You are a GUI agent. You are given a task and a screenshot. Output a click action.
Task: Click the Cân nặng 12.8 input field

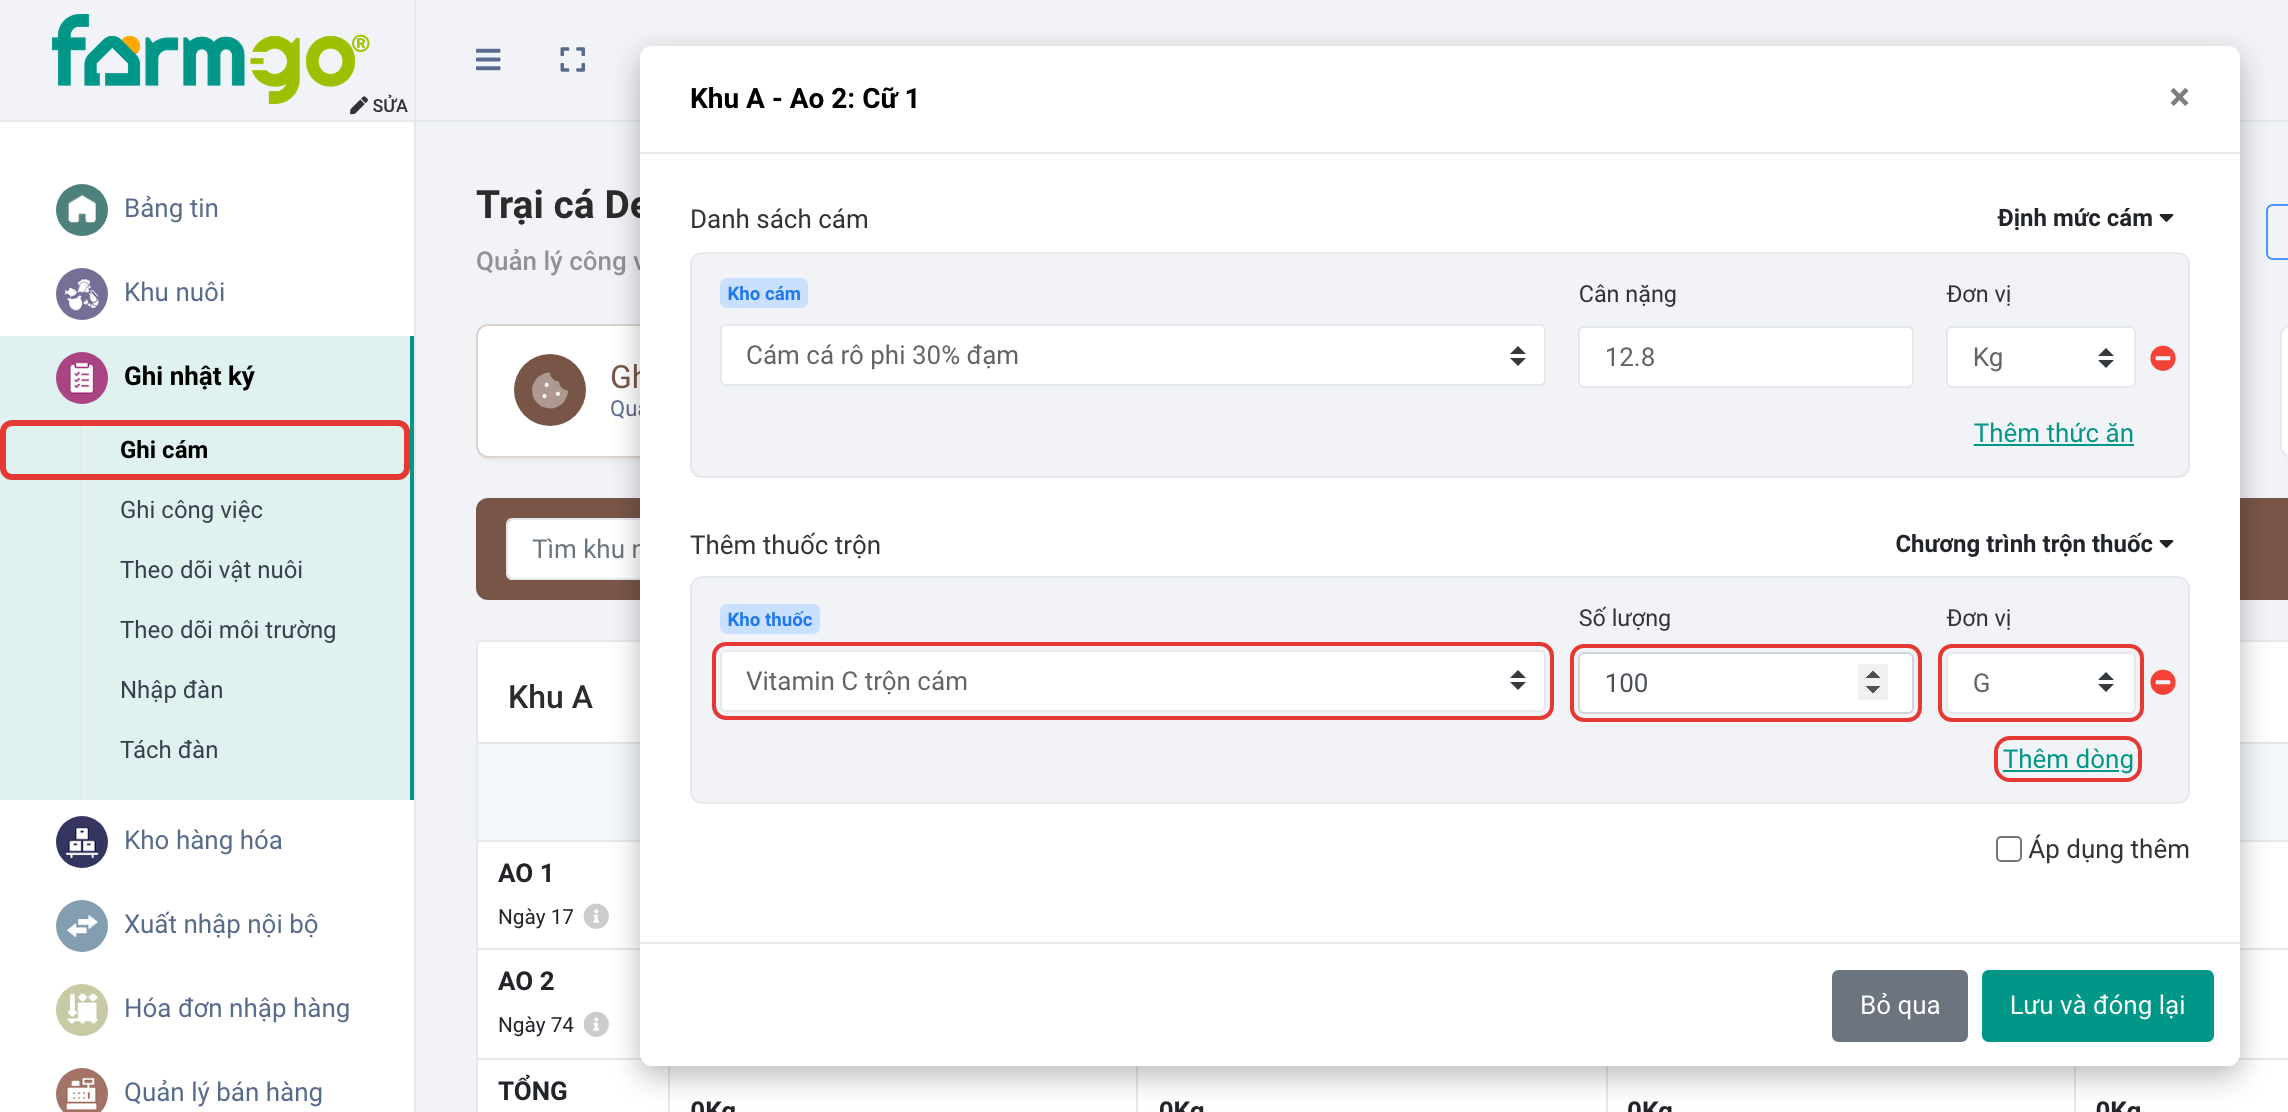[x=1745, y=357]
